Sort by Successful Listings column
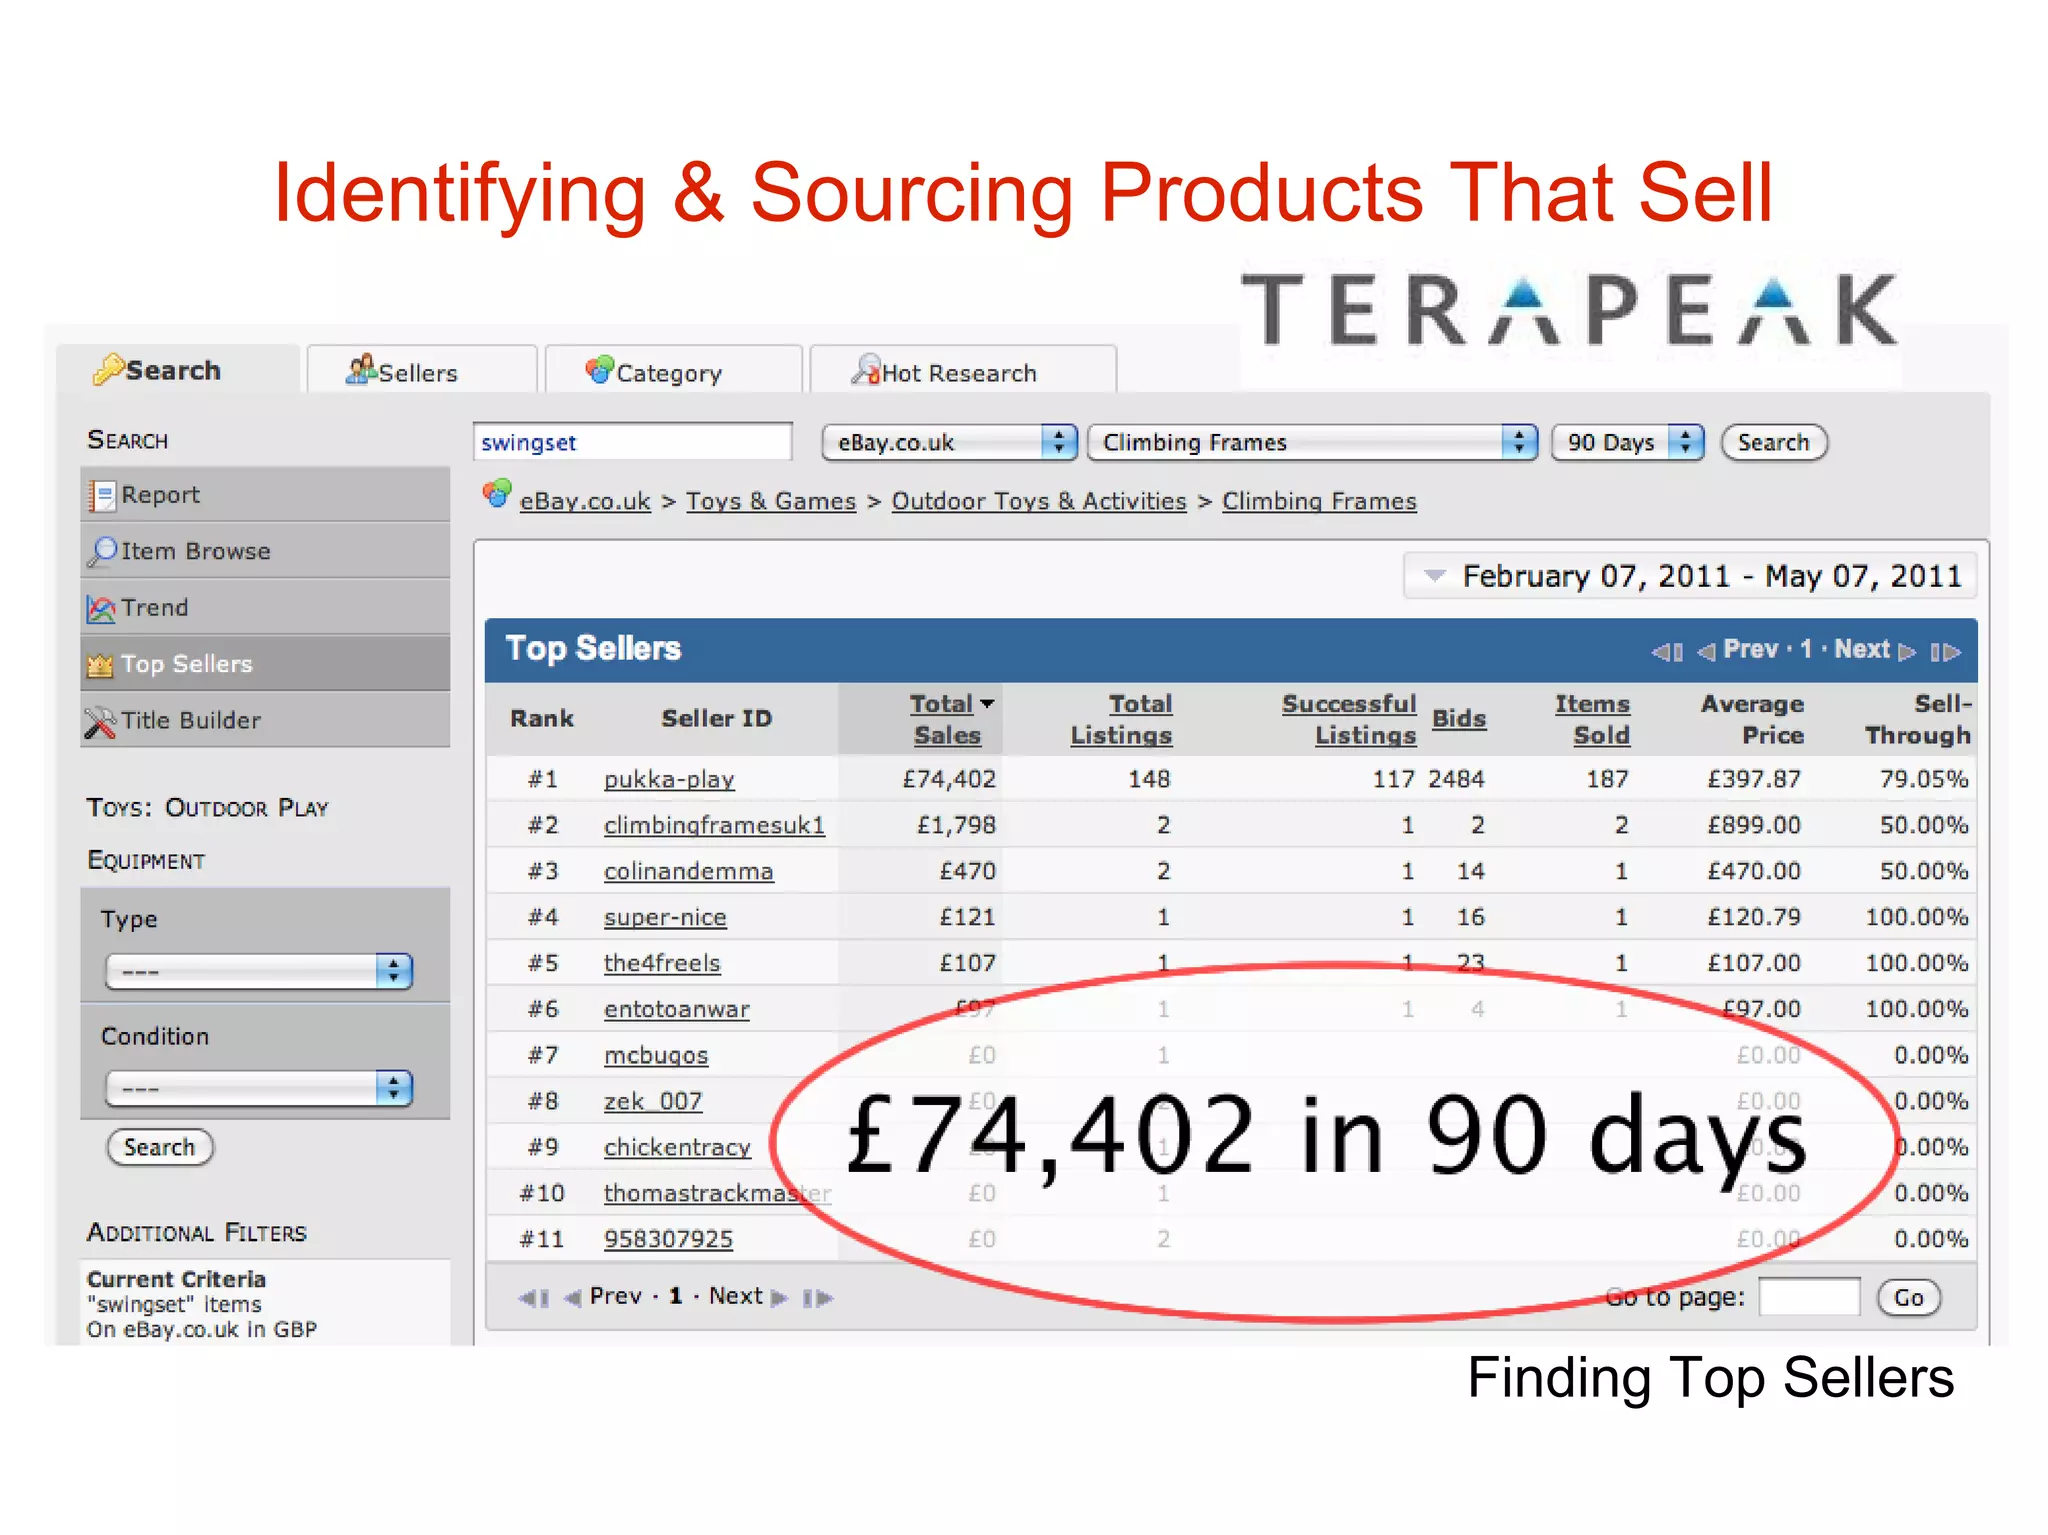The height and width of the screenshot is (1535, 2048). (x=1349, y=719)
